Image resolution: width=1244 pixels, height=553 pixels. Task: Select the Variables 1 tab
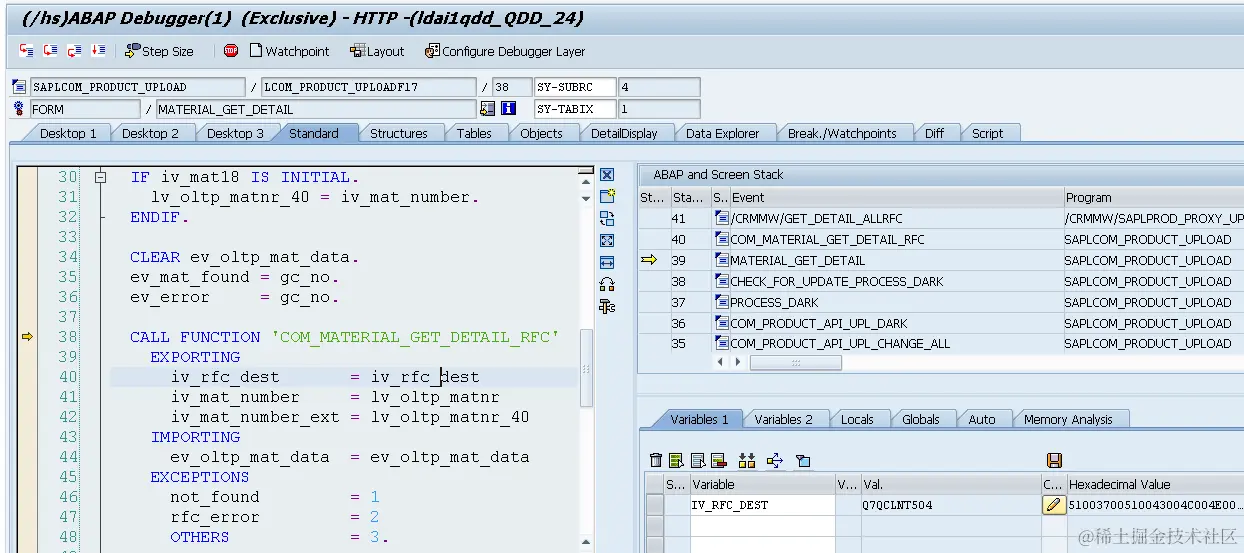(699, 419)
